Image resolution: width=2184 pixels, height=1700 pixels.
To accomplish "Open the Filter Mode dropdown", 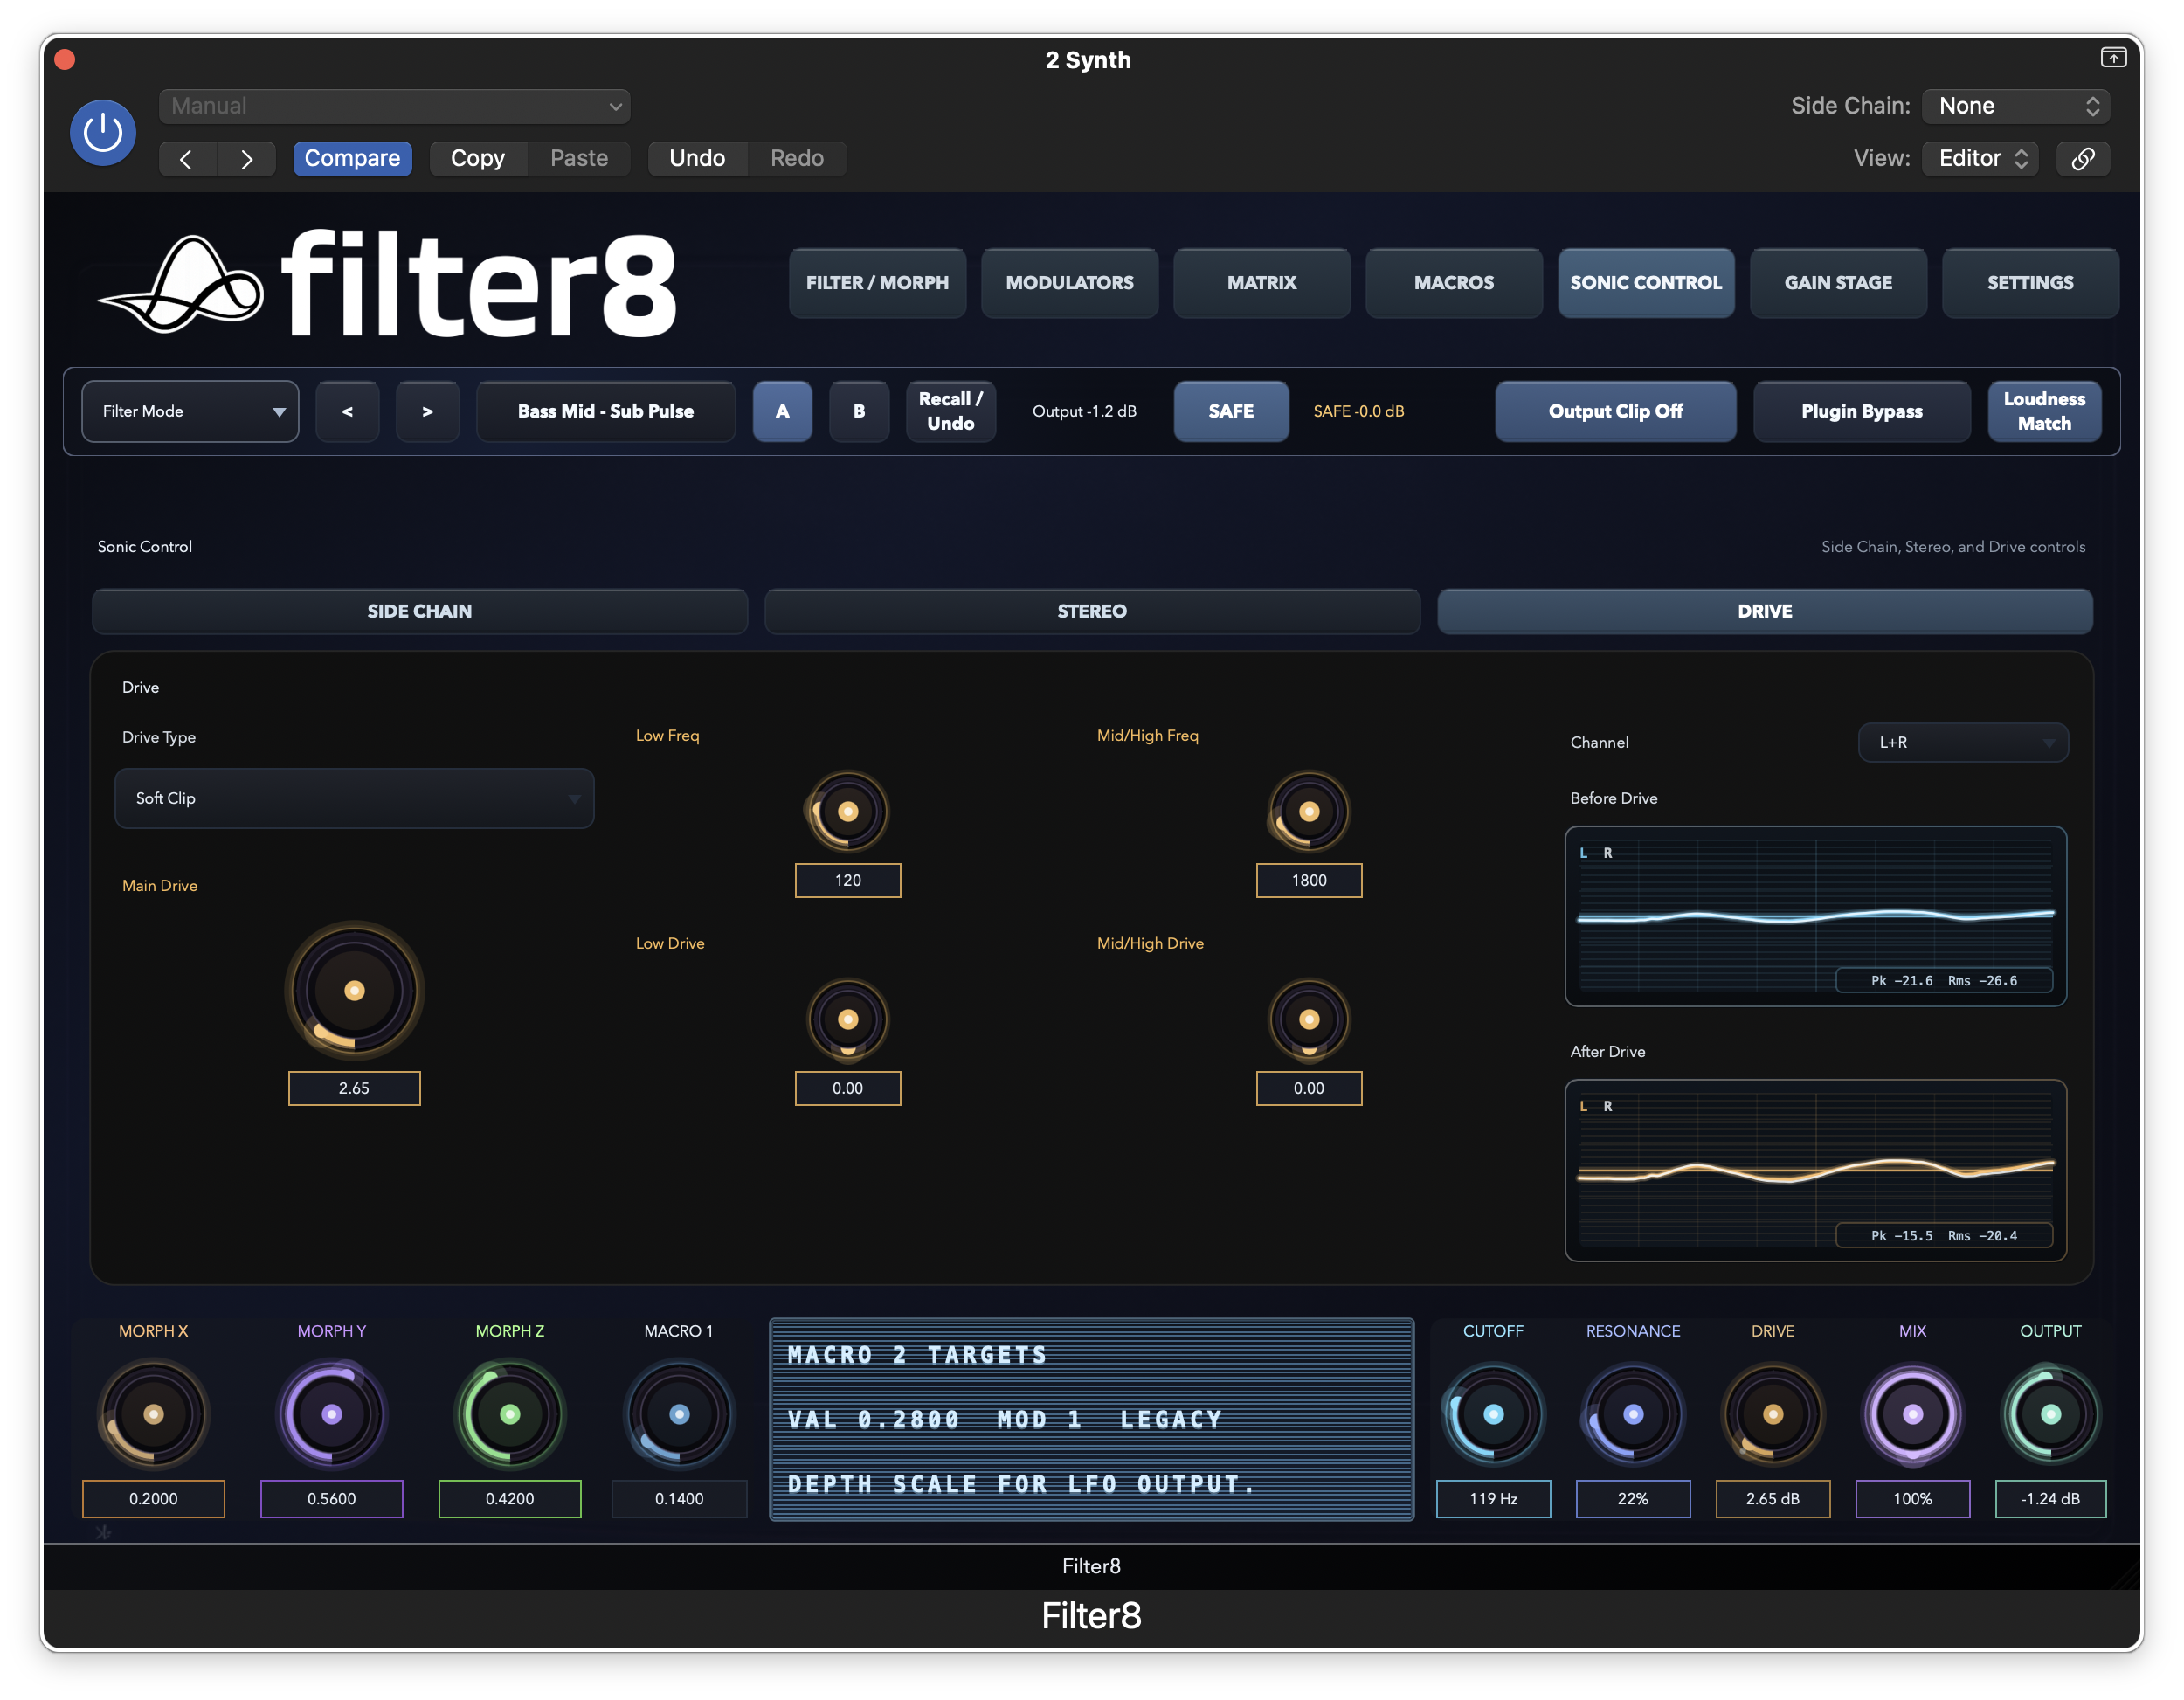I will point(190,411).
